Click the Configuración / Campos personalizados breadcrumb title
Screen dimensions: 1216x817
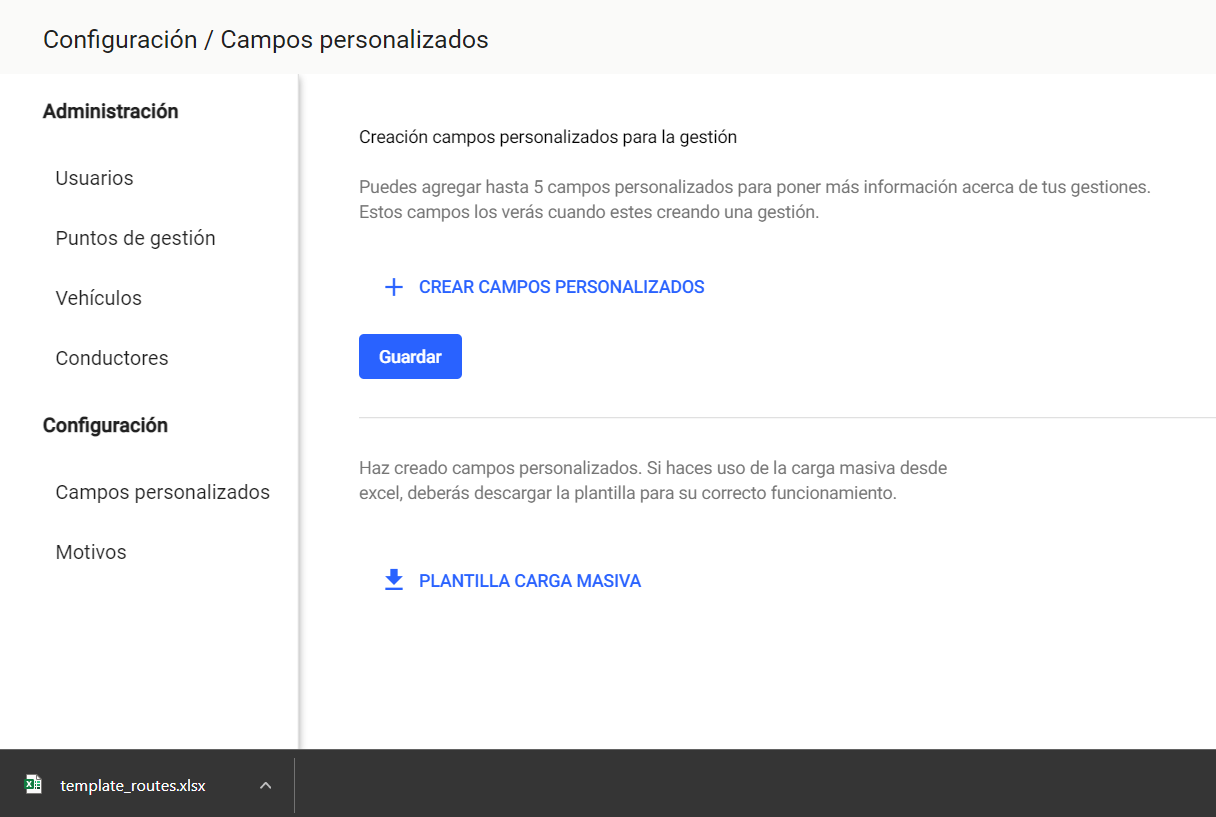[265, 39]
